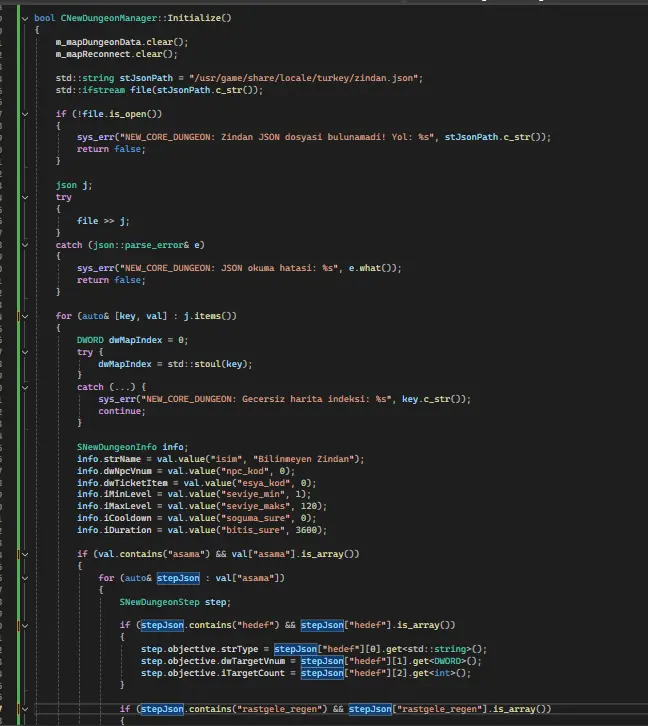This screenshot has height=726, width=648.
Task: Collapse the rastgele_regen if block
Action: (x=25, y=709)
